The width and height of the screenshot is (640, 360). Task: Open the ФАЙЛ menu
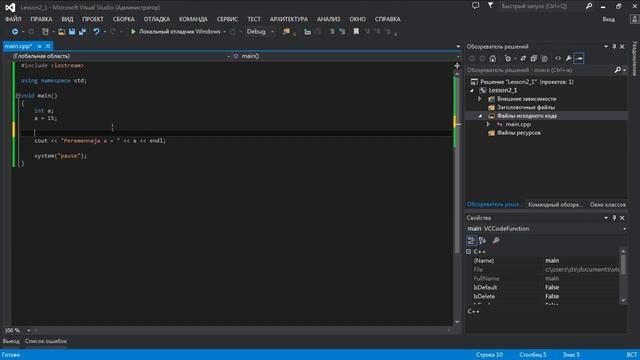point(13,19)
